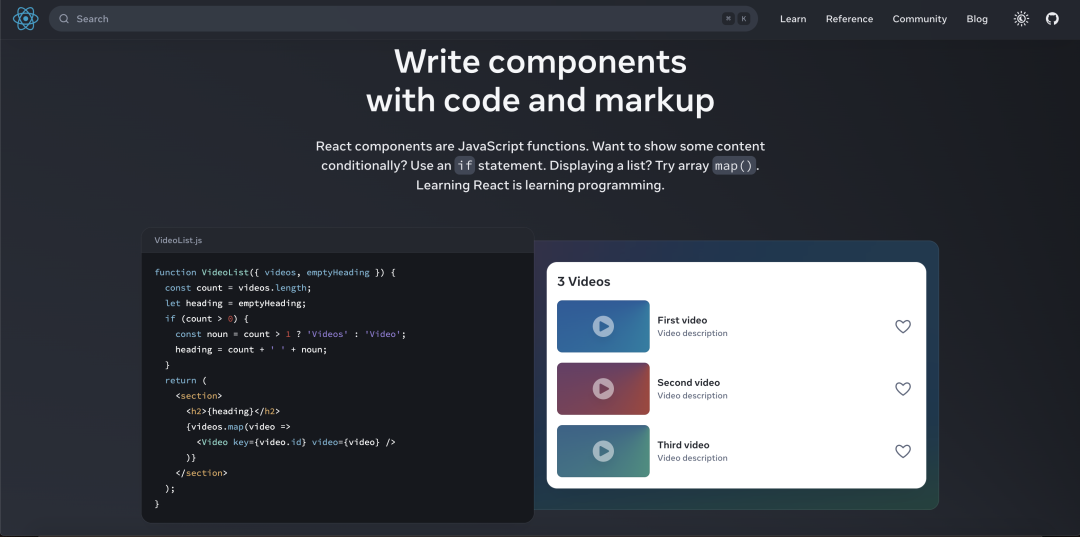Click 'Video description' under Second video

(x=692, y=396)
